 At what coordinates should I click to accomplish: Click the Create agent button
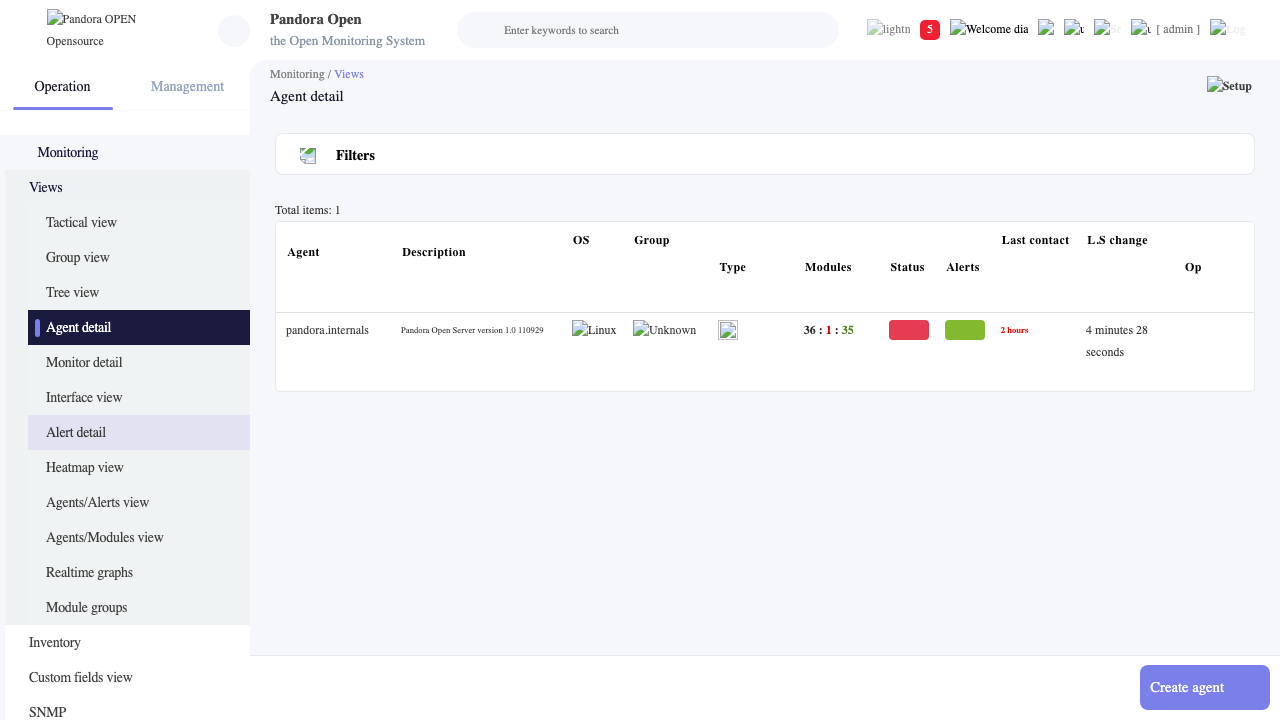[1205, 687]
